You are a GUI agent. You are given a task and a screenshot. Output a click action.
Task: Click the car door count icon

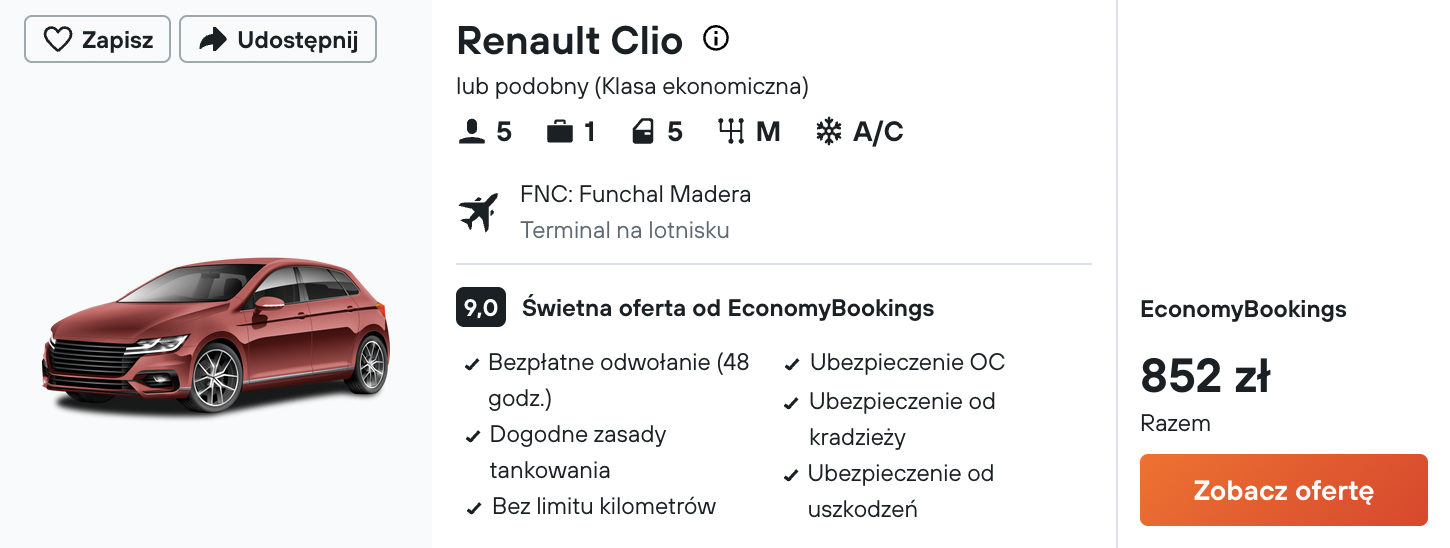[644, 131]
